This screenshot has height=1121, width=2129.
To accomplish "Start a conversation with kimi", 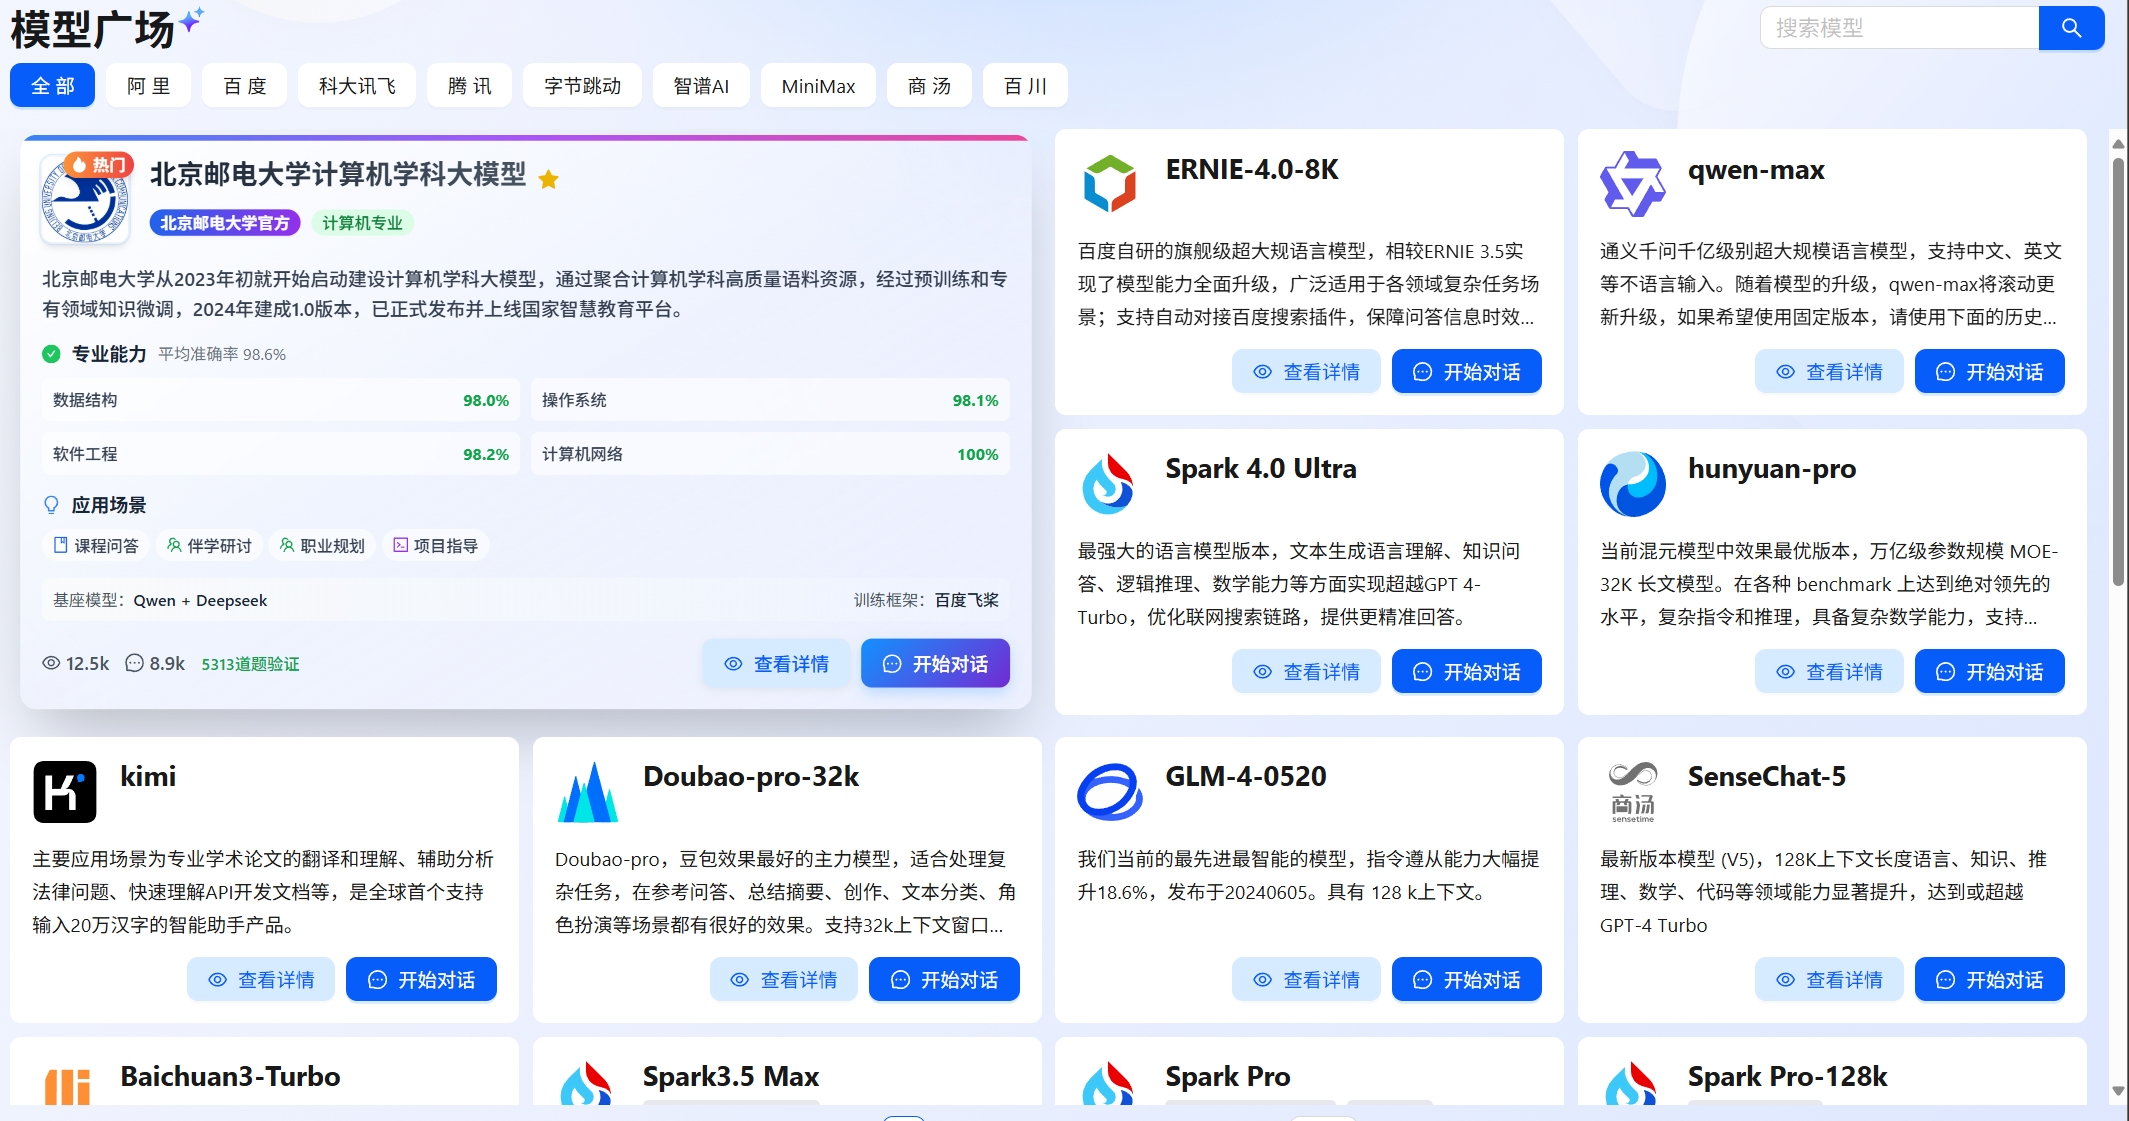I will [421, 980].
